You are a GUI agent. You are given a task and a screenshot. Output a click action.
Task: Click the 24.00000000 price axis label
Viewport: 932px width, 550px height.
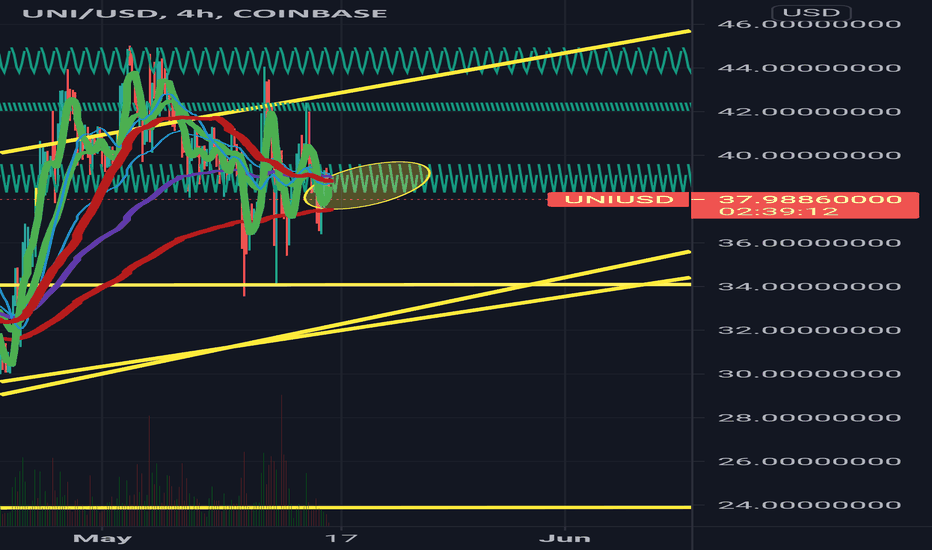(x=809, y=505)
